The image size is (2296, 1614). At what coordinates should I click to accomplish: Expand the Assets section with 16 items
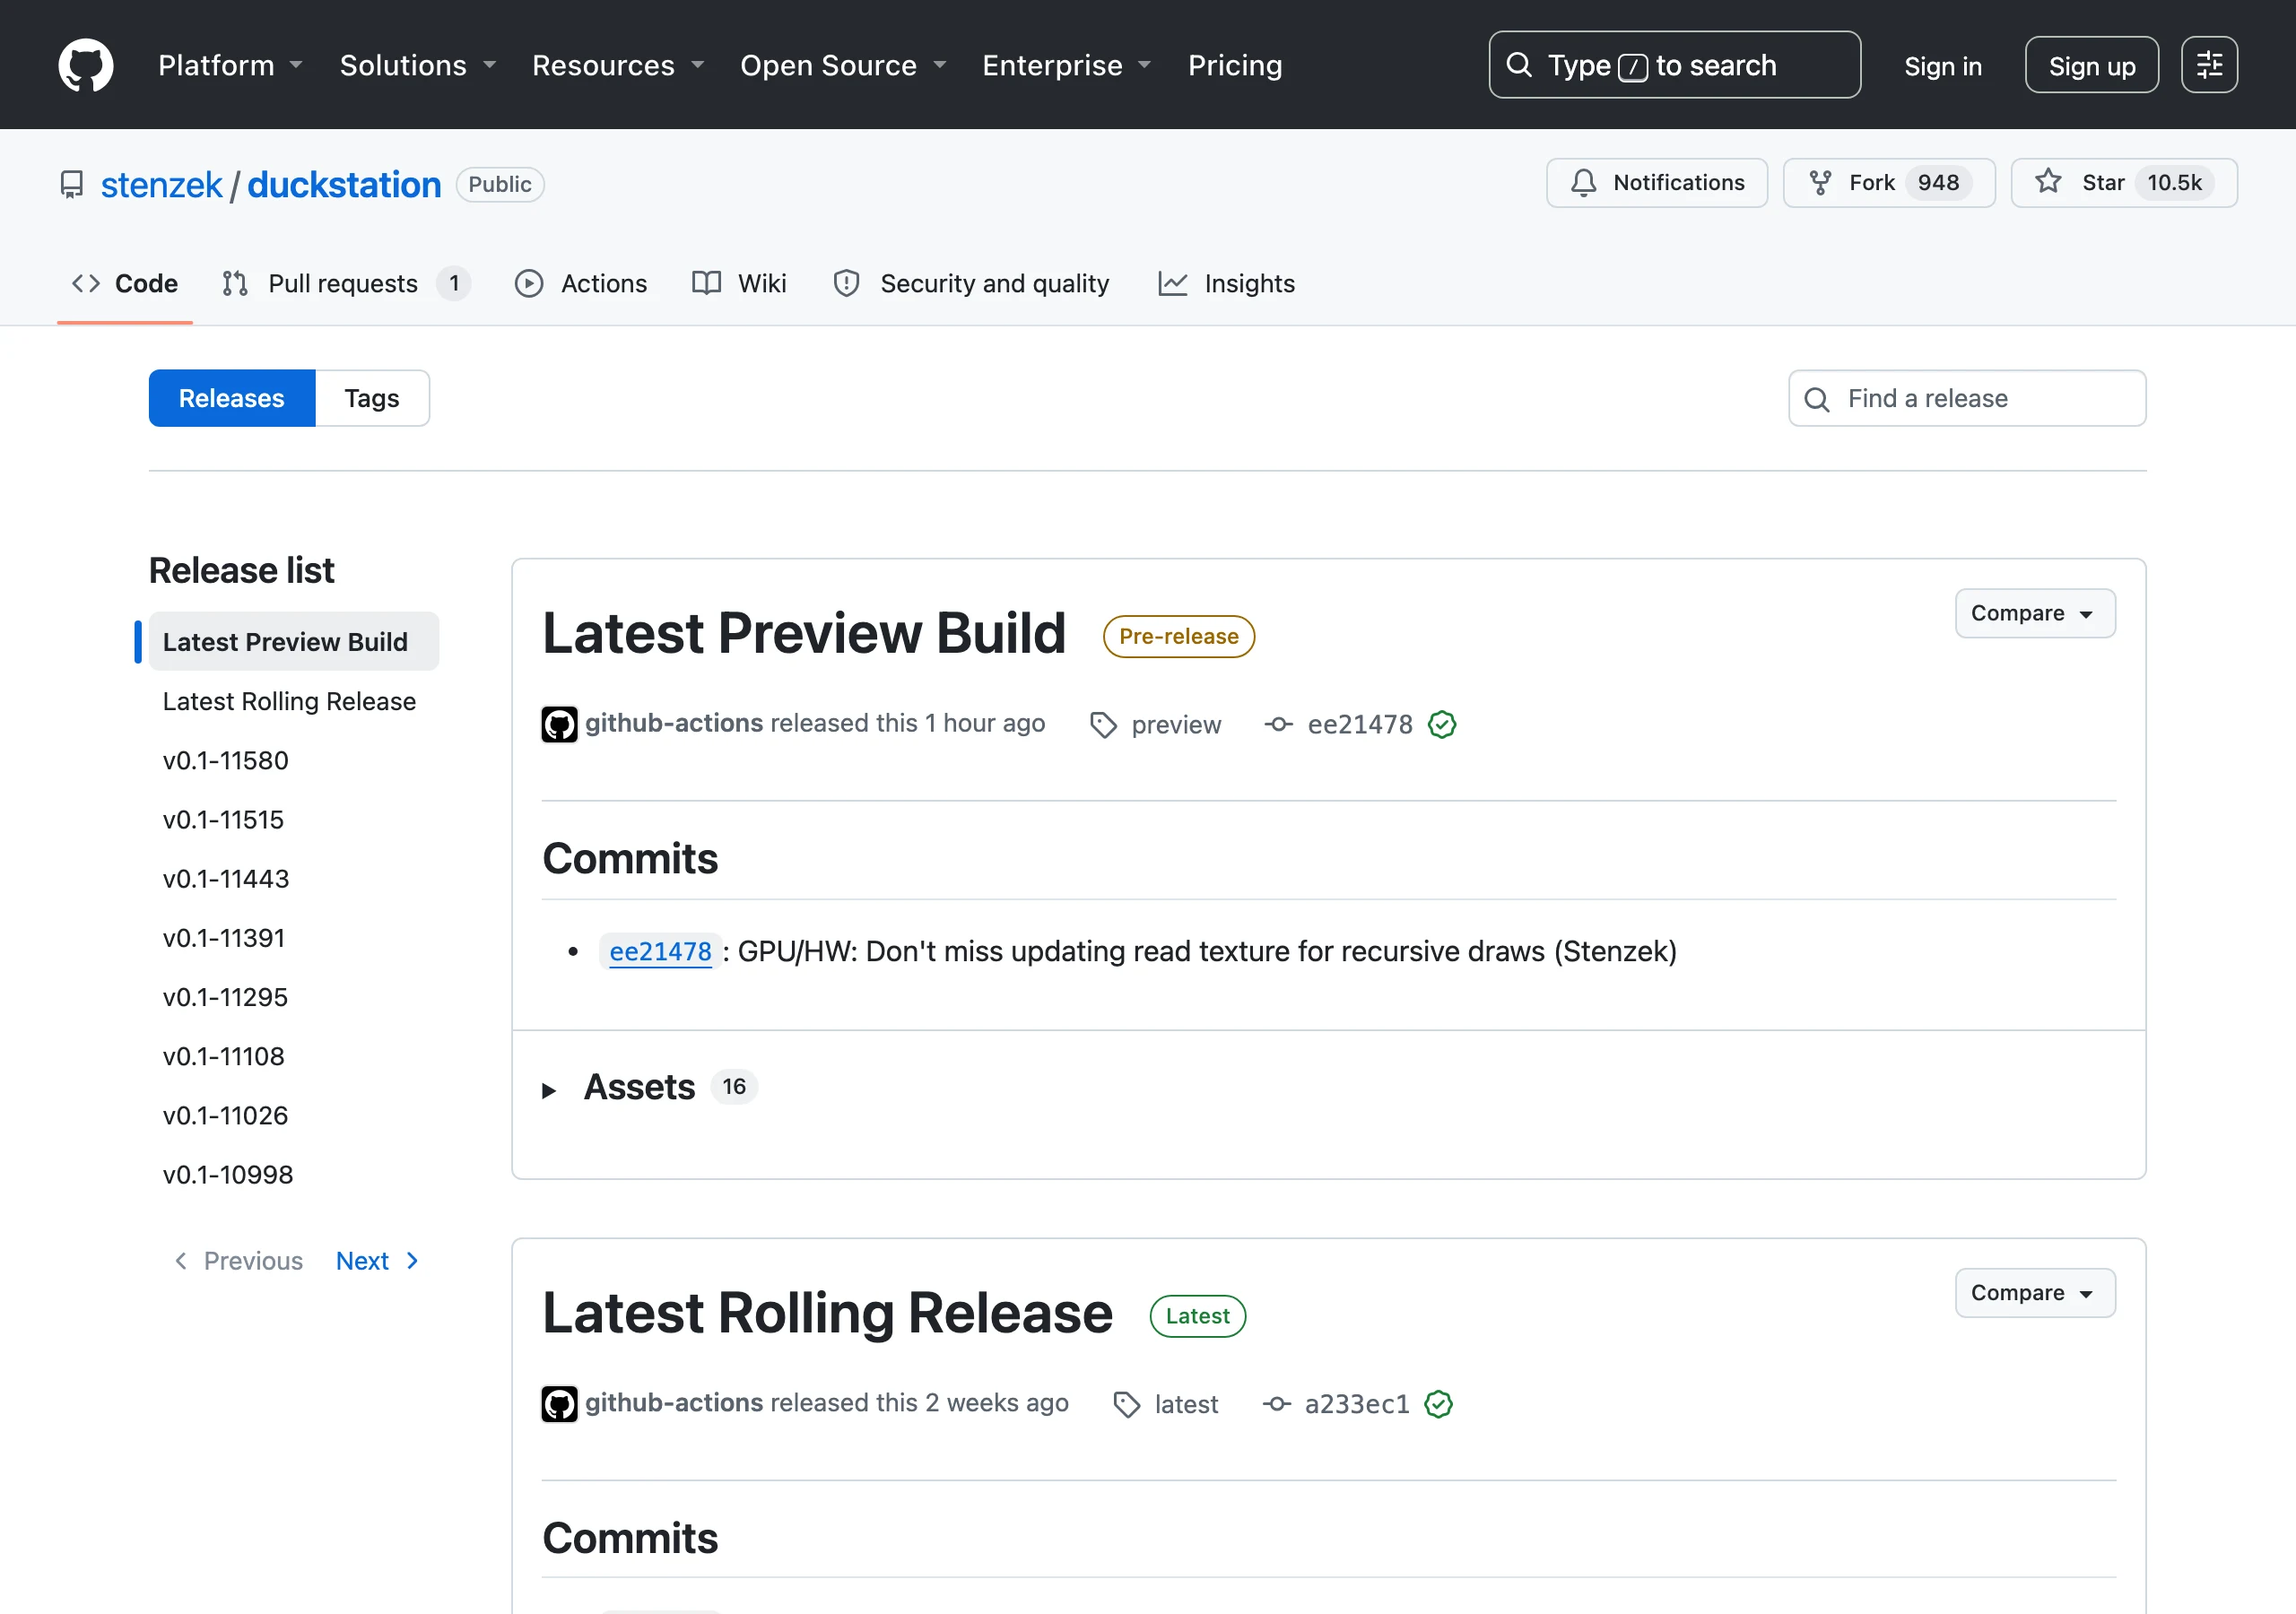pyautogui.click(x=650, y=1087)
